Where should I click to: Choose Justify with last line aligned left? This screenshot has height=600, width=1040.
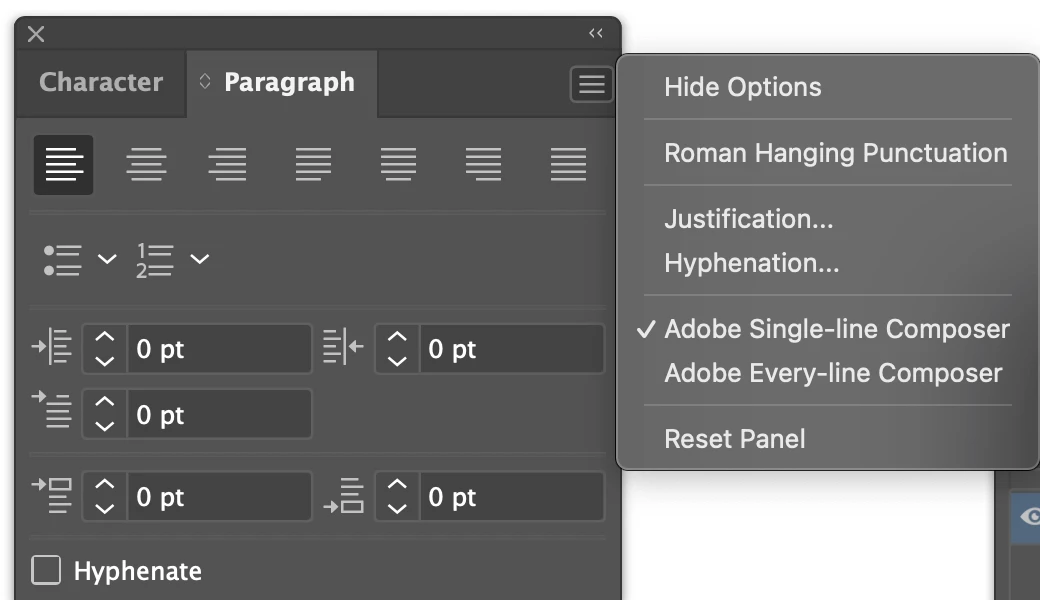click(313, 164)
